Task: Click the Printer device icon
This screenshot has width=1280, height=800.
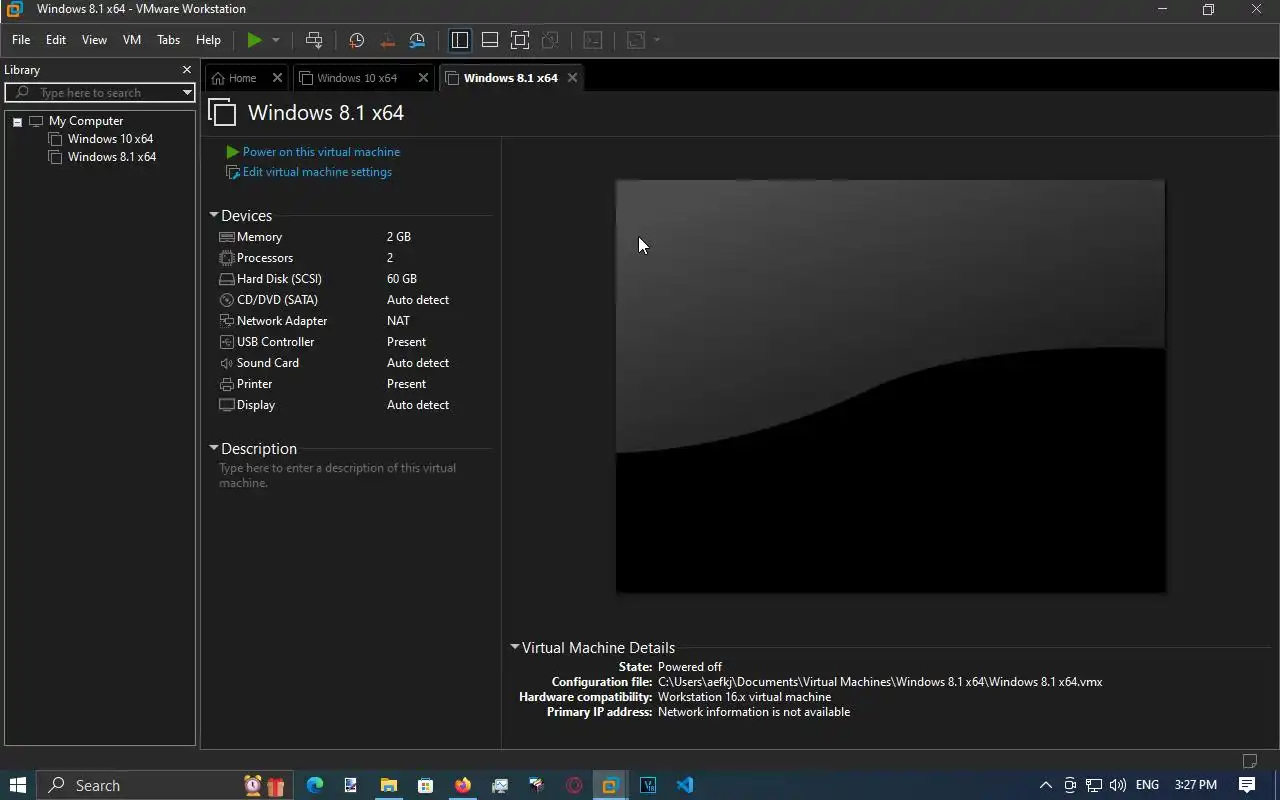Action: (227, 384)
